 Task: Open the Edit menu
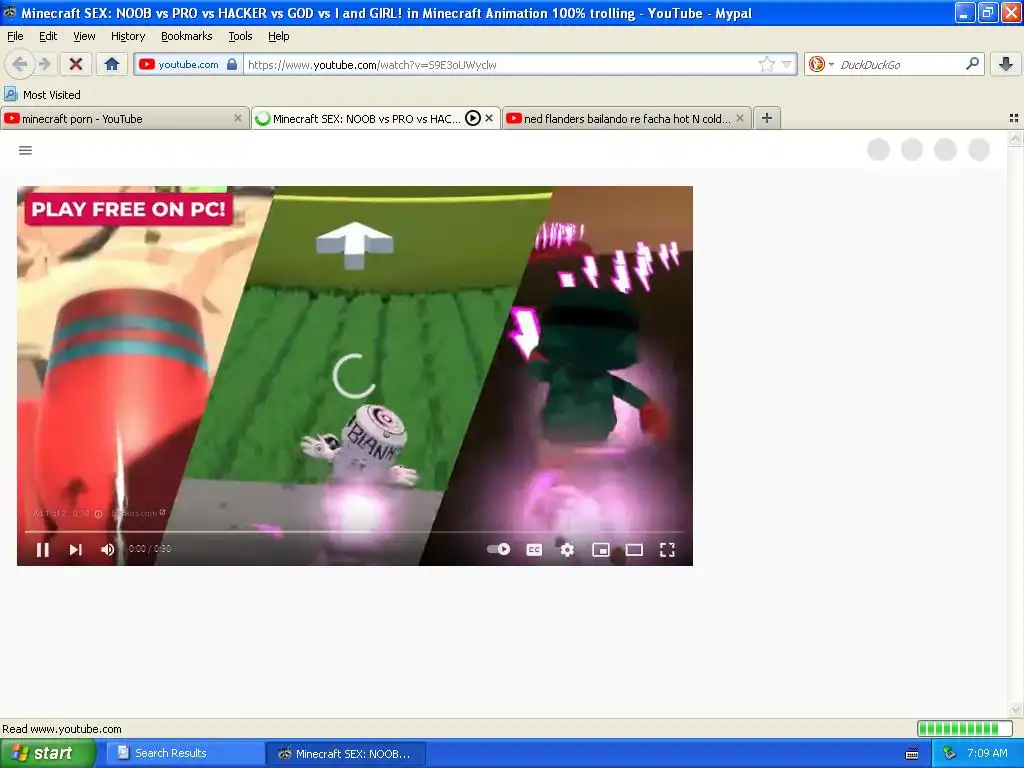(48, 36)
